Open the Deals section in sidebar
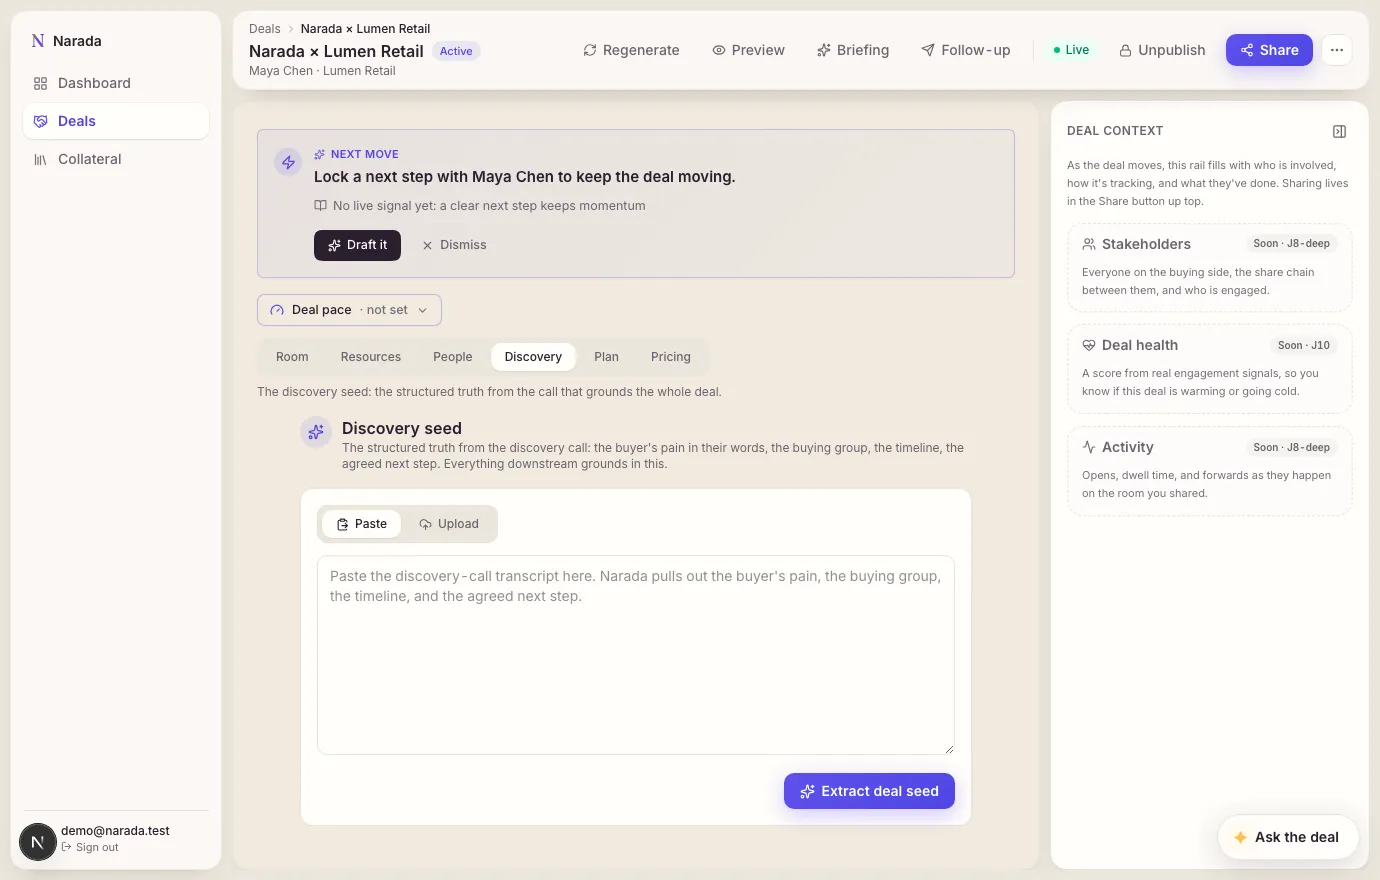The image size is (1380, 880). [x=116, y=121]
